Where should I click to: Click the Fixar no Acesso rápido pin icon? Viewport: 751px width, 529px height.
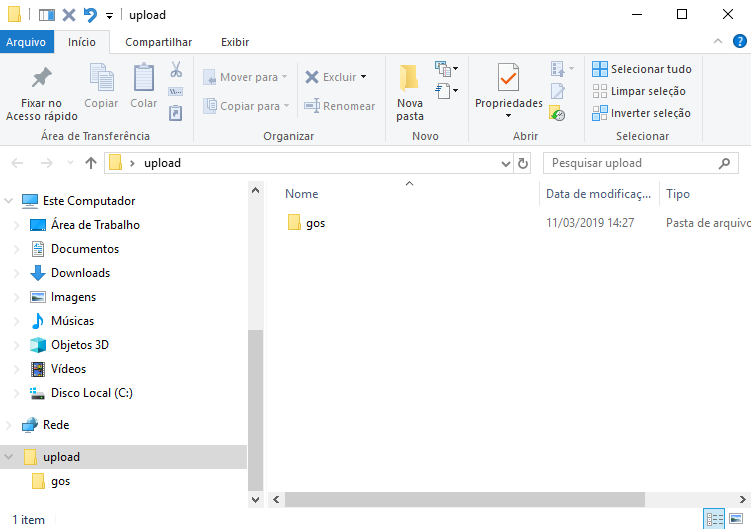(42, 77)
